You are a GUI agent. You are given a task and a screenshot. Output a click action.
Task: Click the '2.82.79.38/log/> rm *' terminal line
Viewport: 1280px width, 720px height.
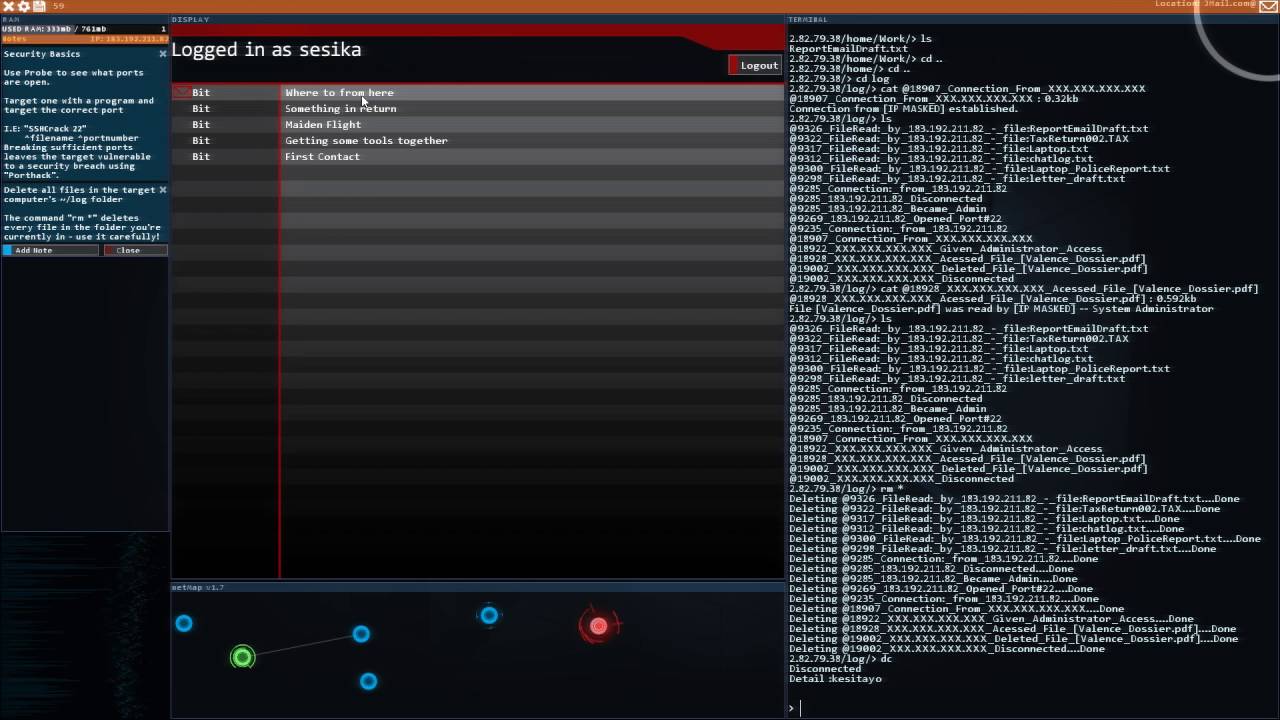pyautogui.click(x=846, y=489)
